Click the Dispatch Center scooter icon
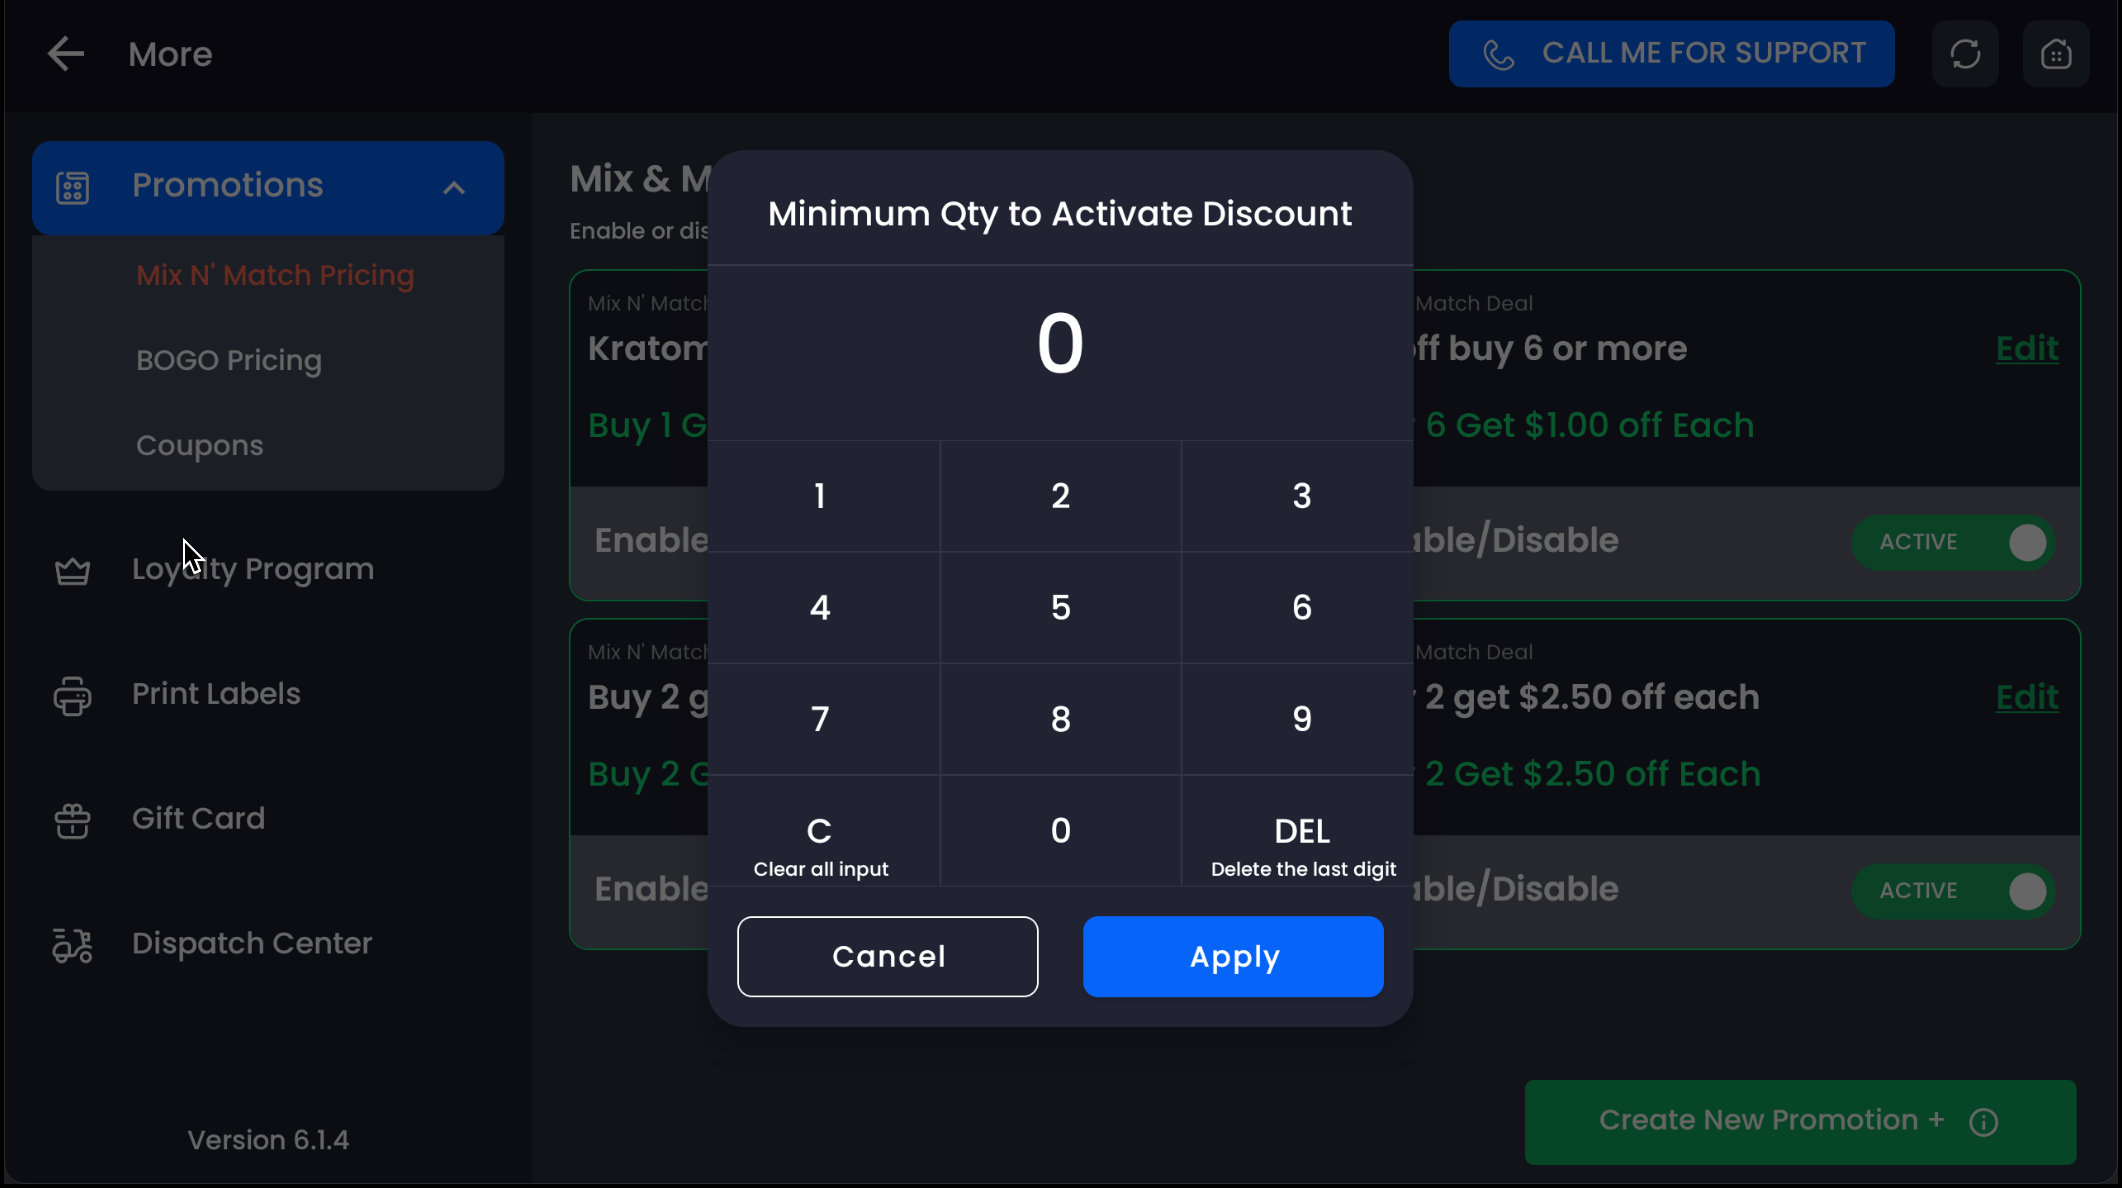The width and height of the screenshot is (2122, 1188). click(72, 945)
